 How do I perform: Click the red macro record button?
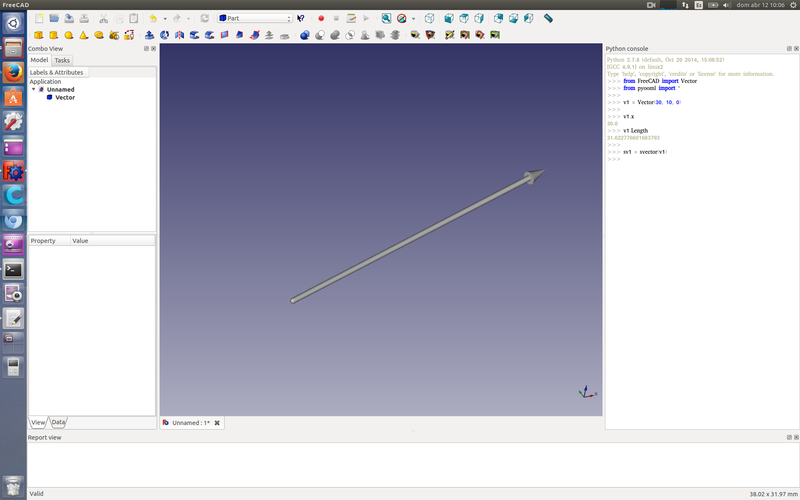pyautogui.click(x=321, y=18)
